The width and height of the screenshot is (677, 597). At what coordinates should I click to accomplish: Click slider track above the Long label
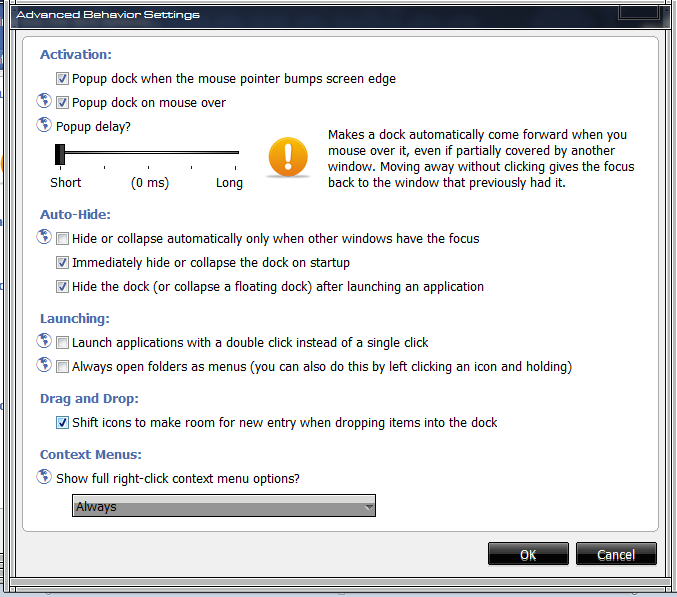point(229,154)
